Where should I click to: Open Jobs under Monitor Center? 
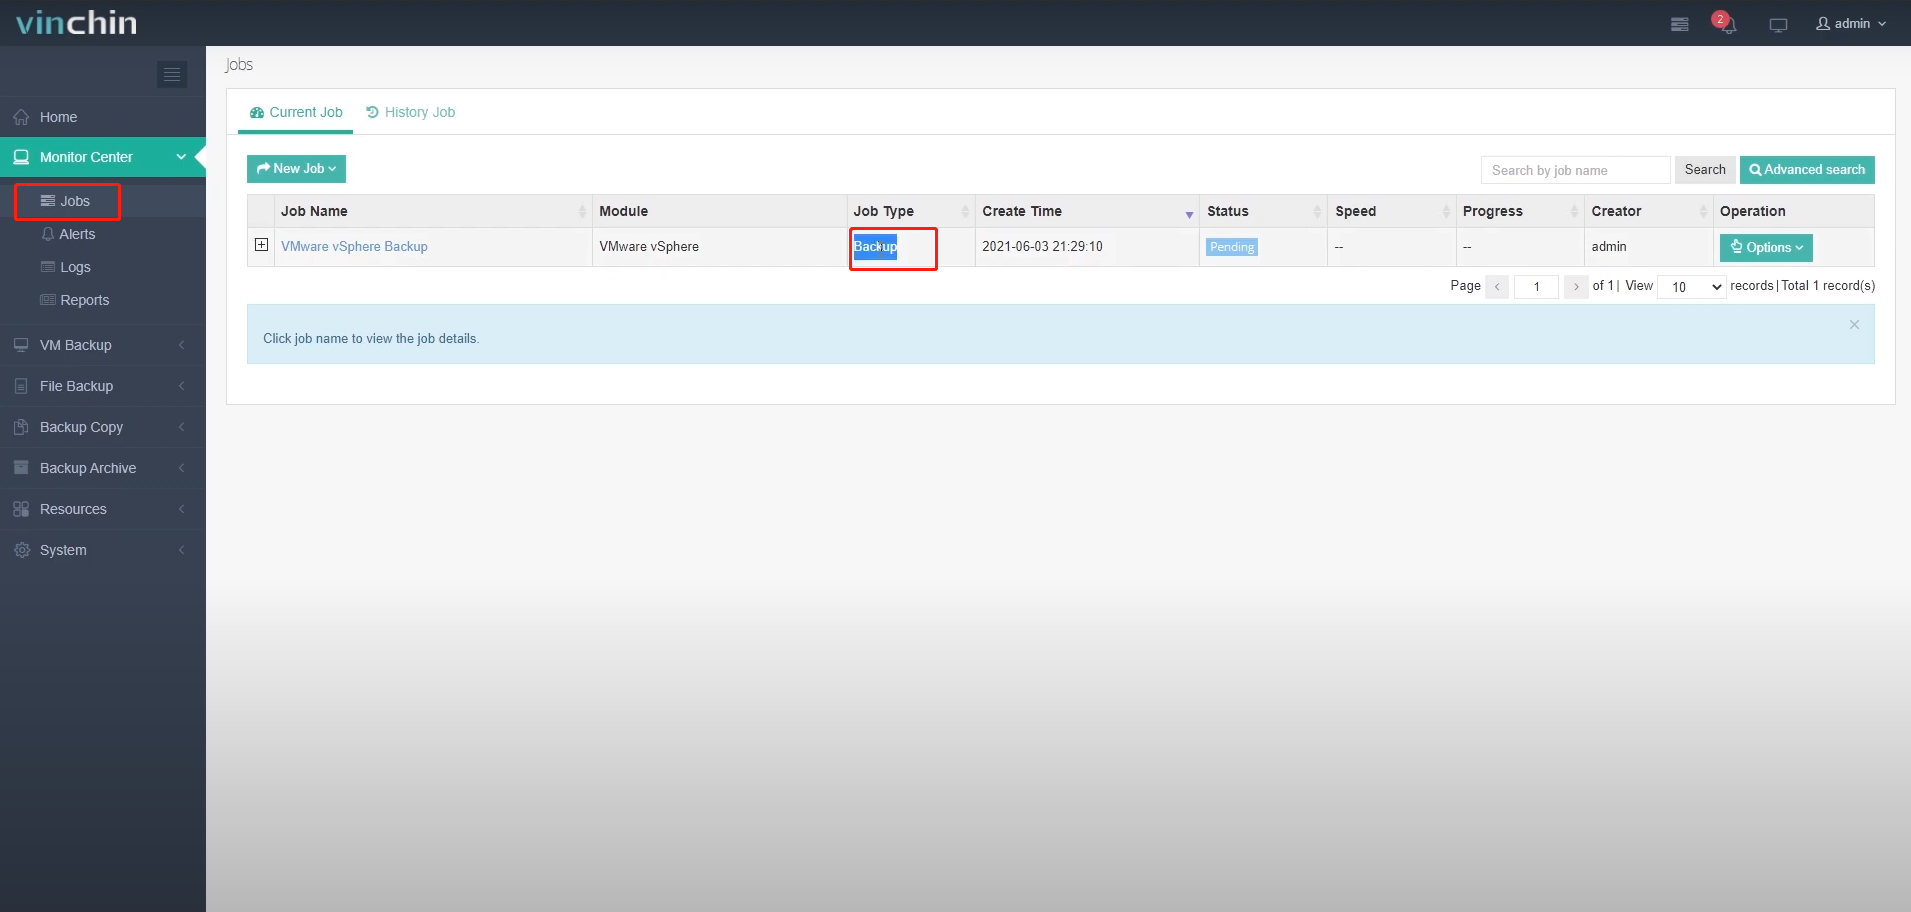(67, 201)
